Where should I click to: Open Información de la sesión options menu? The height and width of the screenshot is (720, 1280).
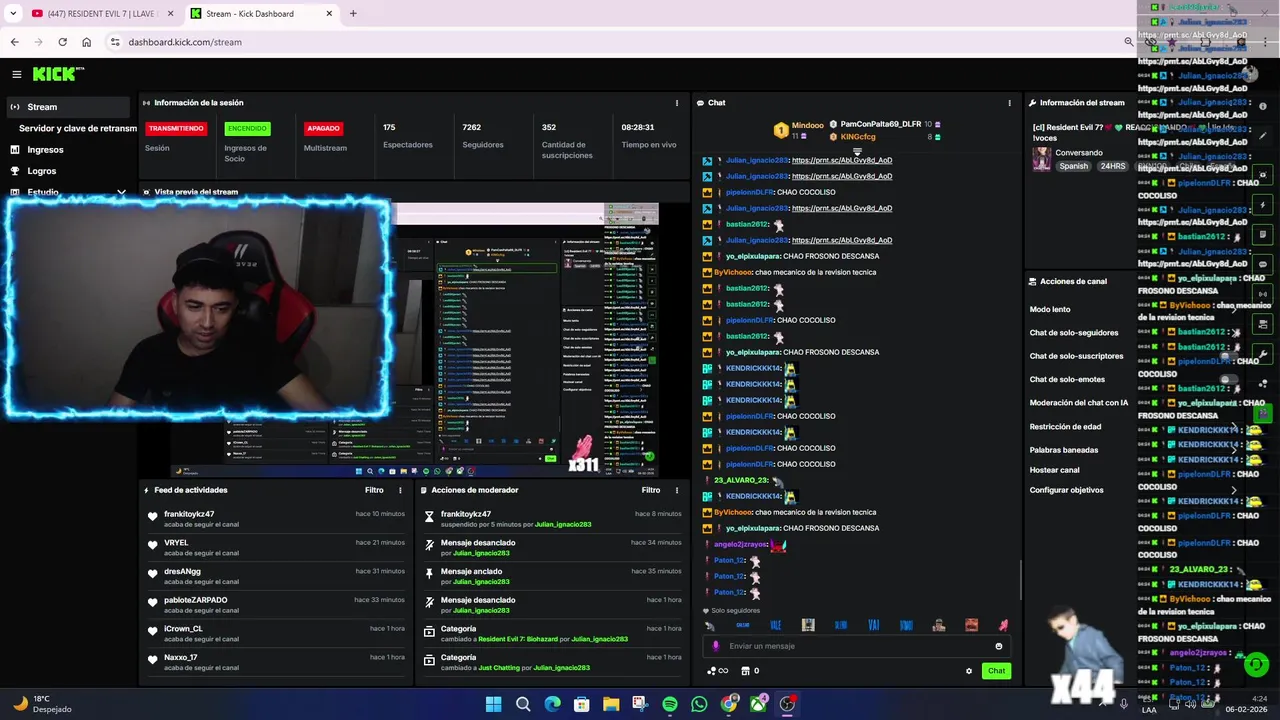677,103
